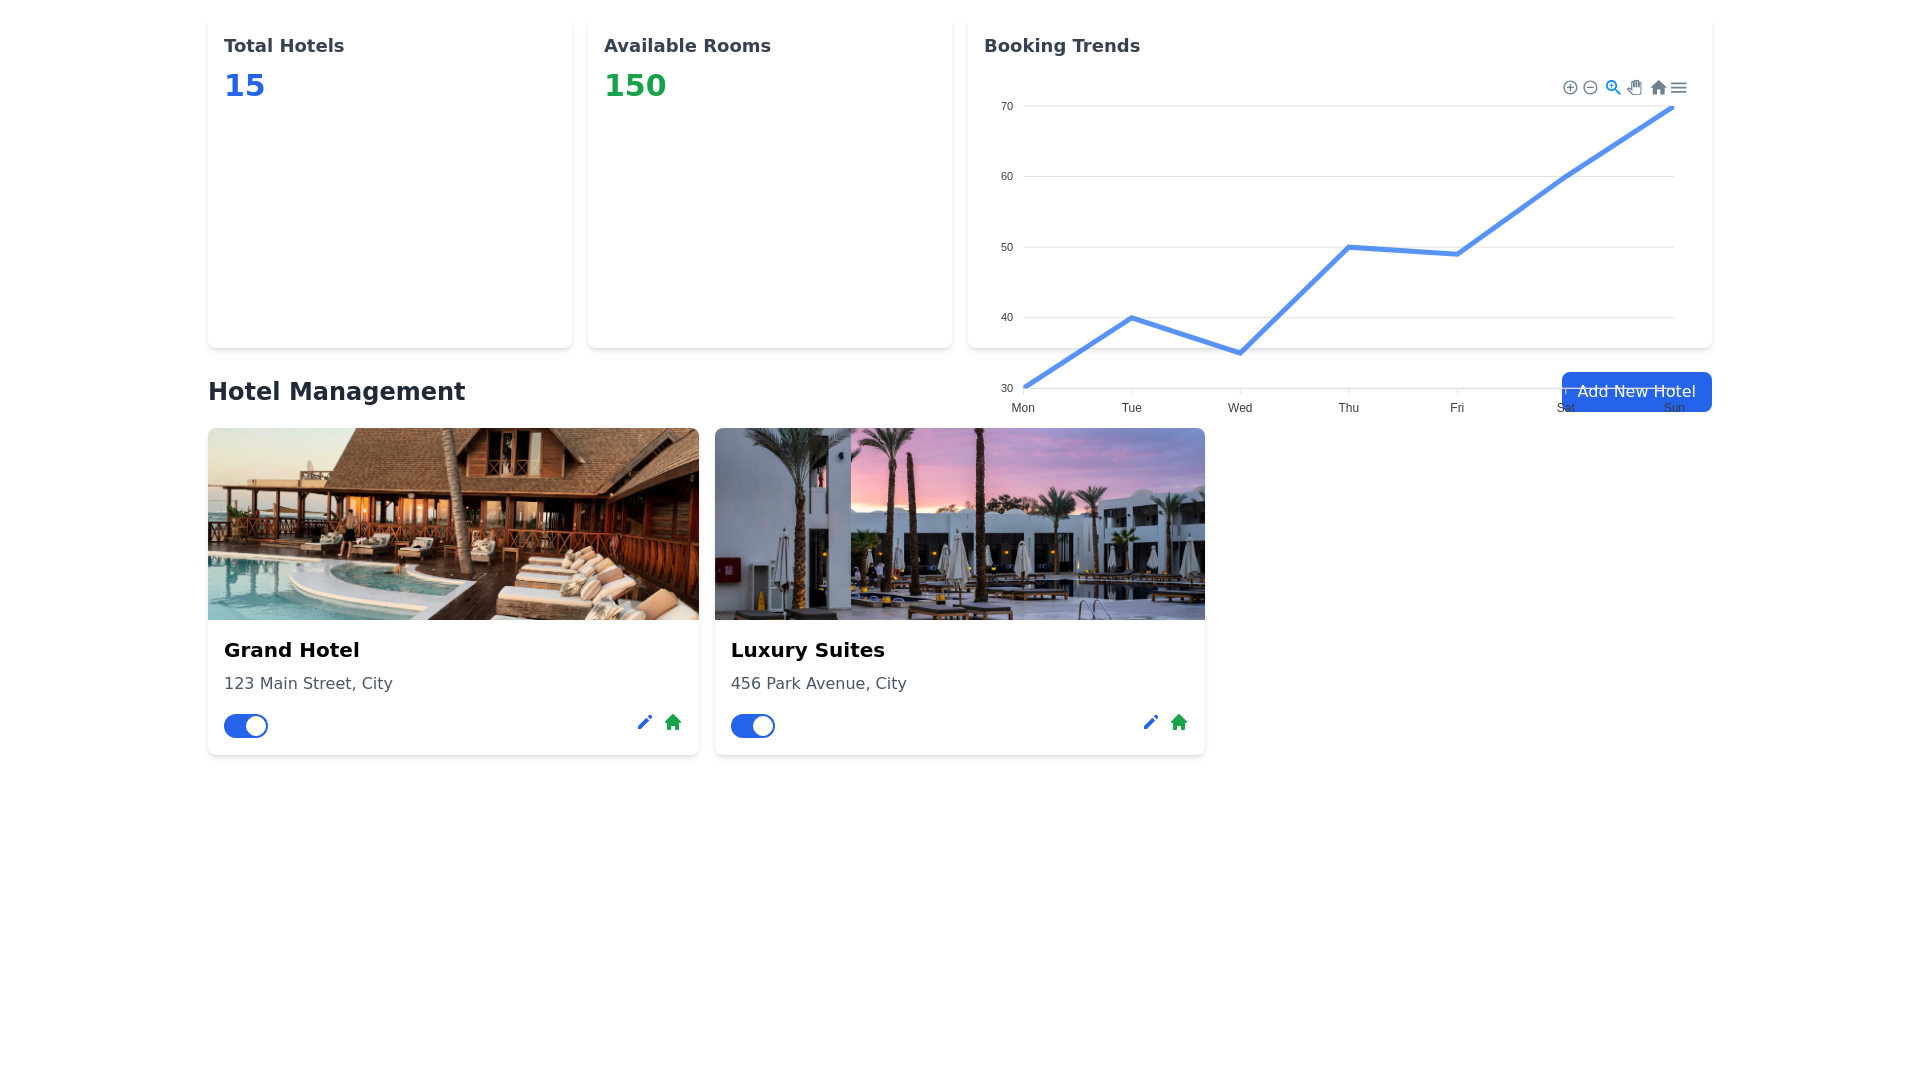Activate the chart panning hand tool
1920x1080 pixels.
pos(1635,88)
